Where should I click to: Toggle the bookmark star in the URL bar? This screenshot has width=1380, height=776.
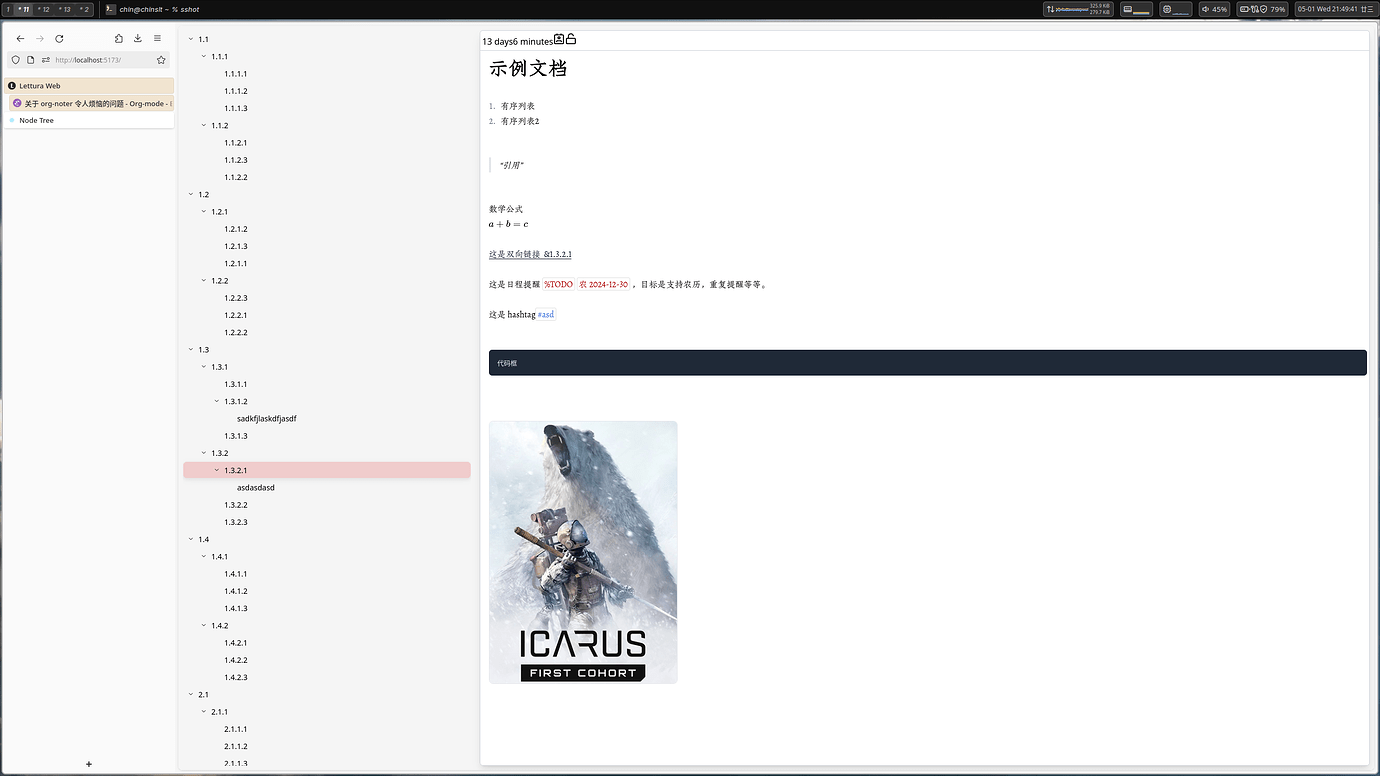tap(160, 59)
